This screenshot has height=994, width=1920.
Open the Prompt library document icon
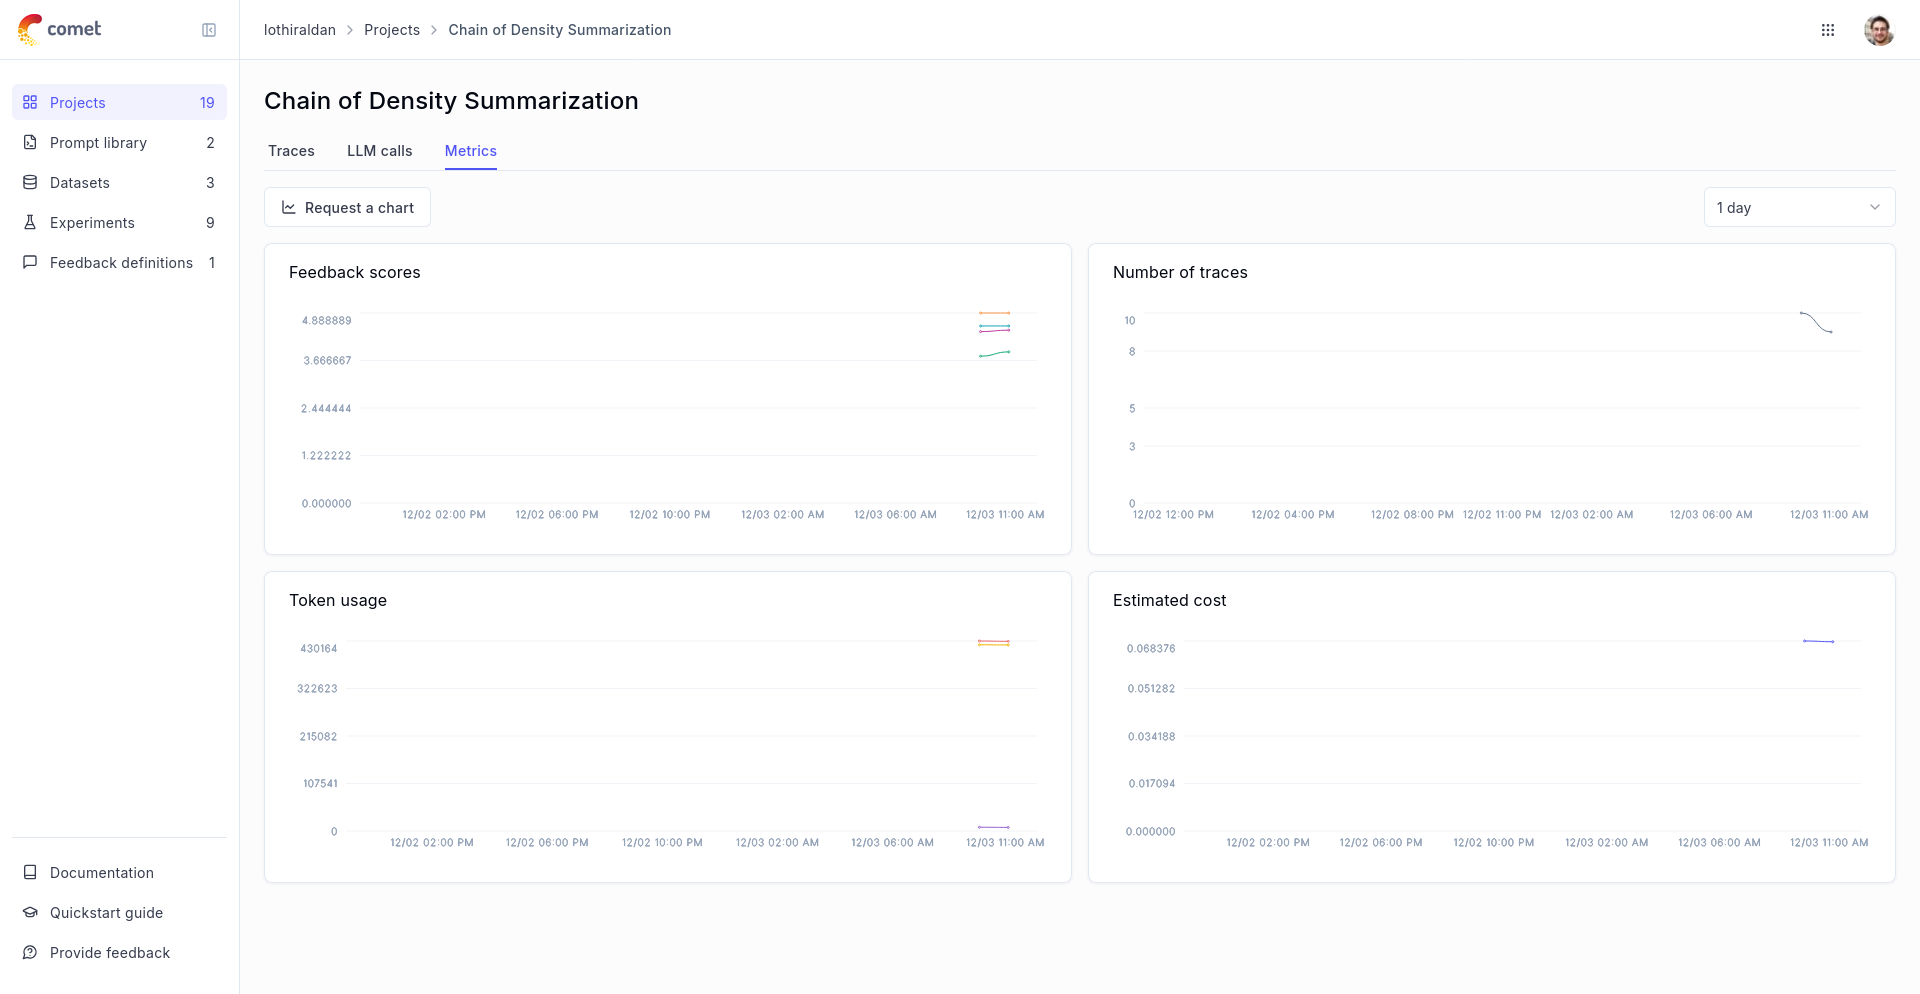tap(30, 142)
